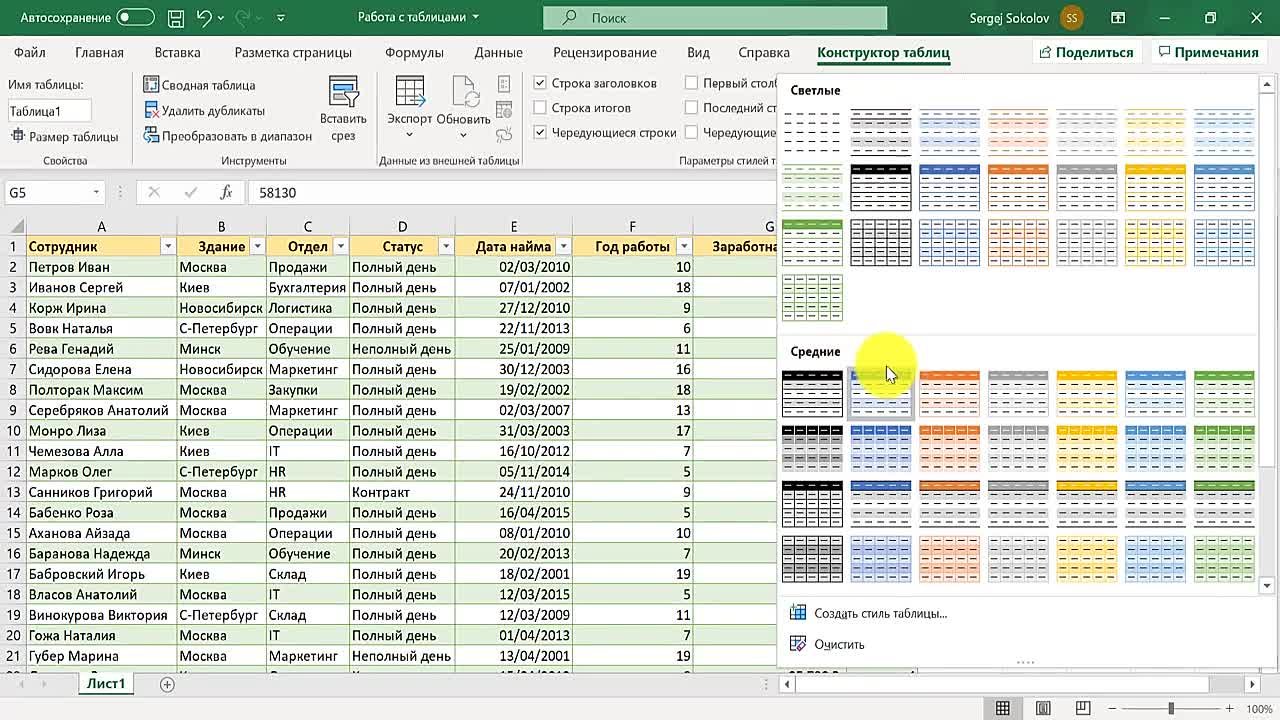Image resolution: width=1280 pixels, height=720 pixels.
Task: Click external table properties icon near Обновить
Action: point(504,84)
